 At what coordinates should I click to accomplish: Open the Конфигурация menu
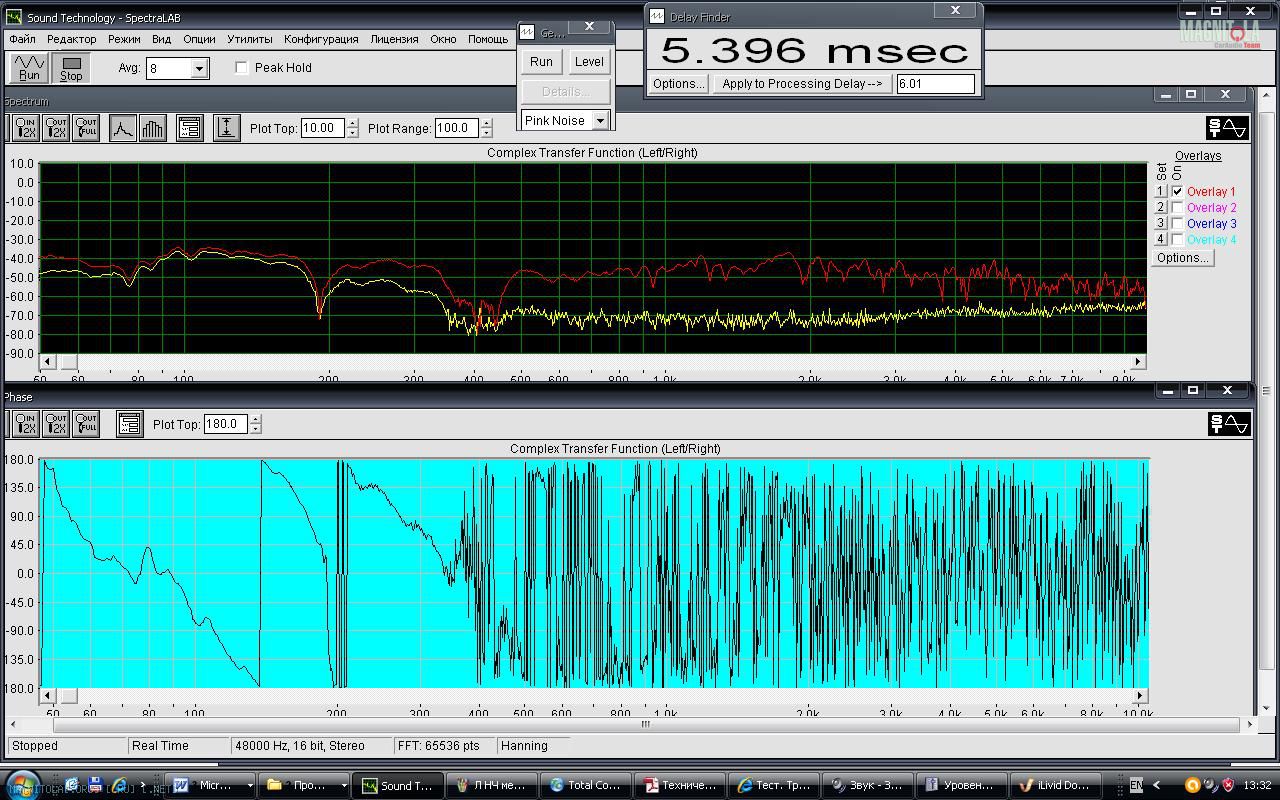[321, 39]
